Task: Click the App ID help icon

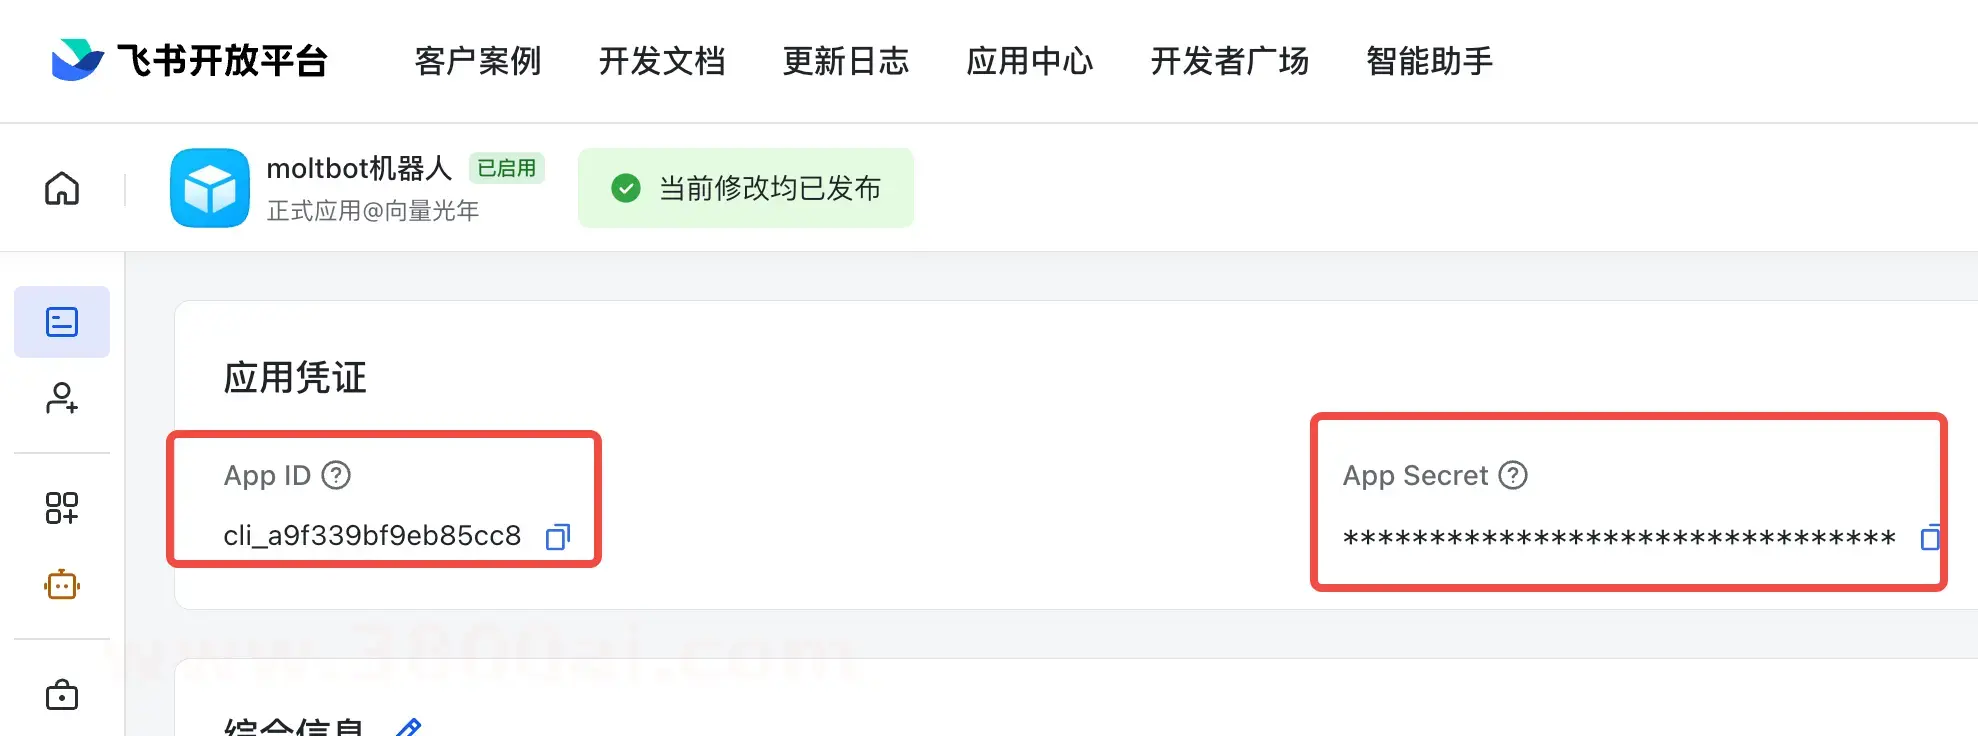Action: (336, 475)
